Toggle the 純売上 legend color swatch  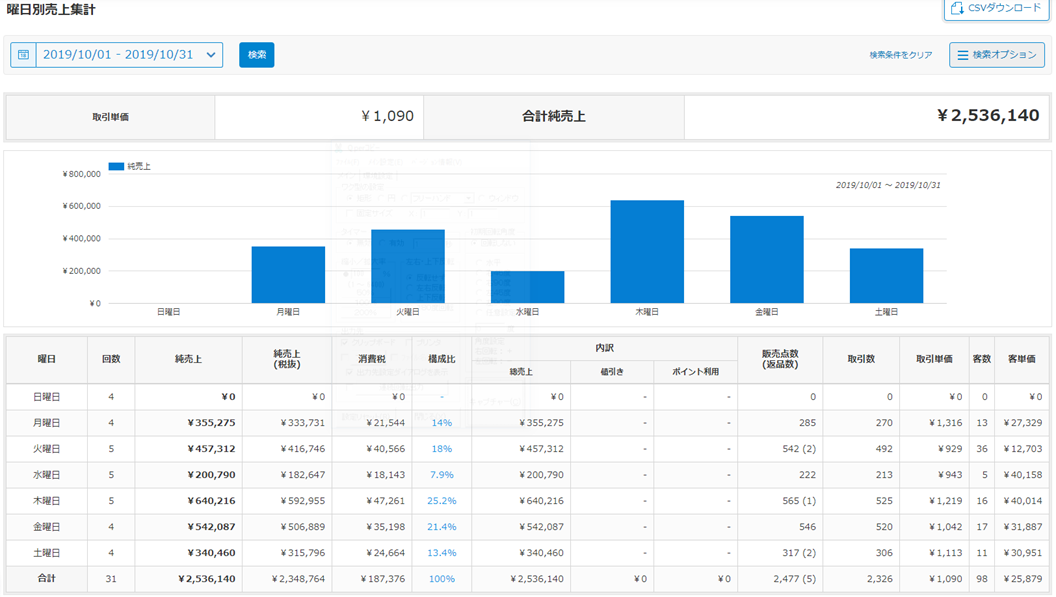point(116,167)
